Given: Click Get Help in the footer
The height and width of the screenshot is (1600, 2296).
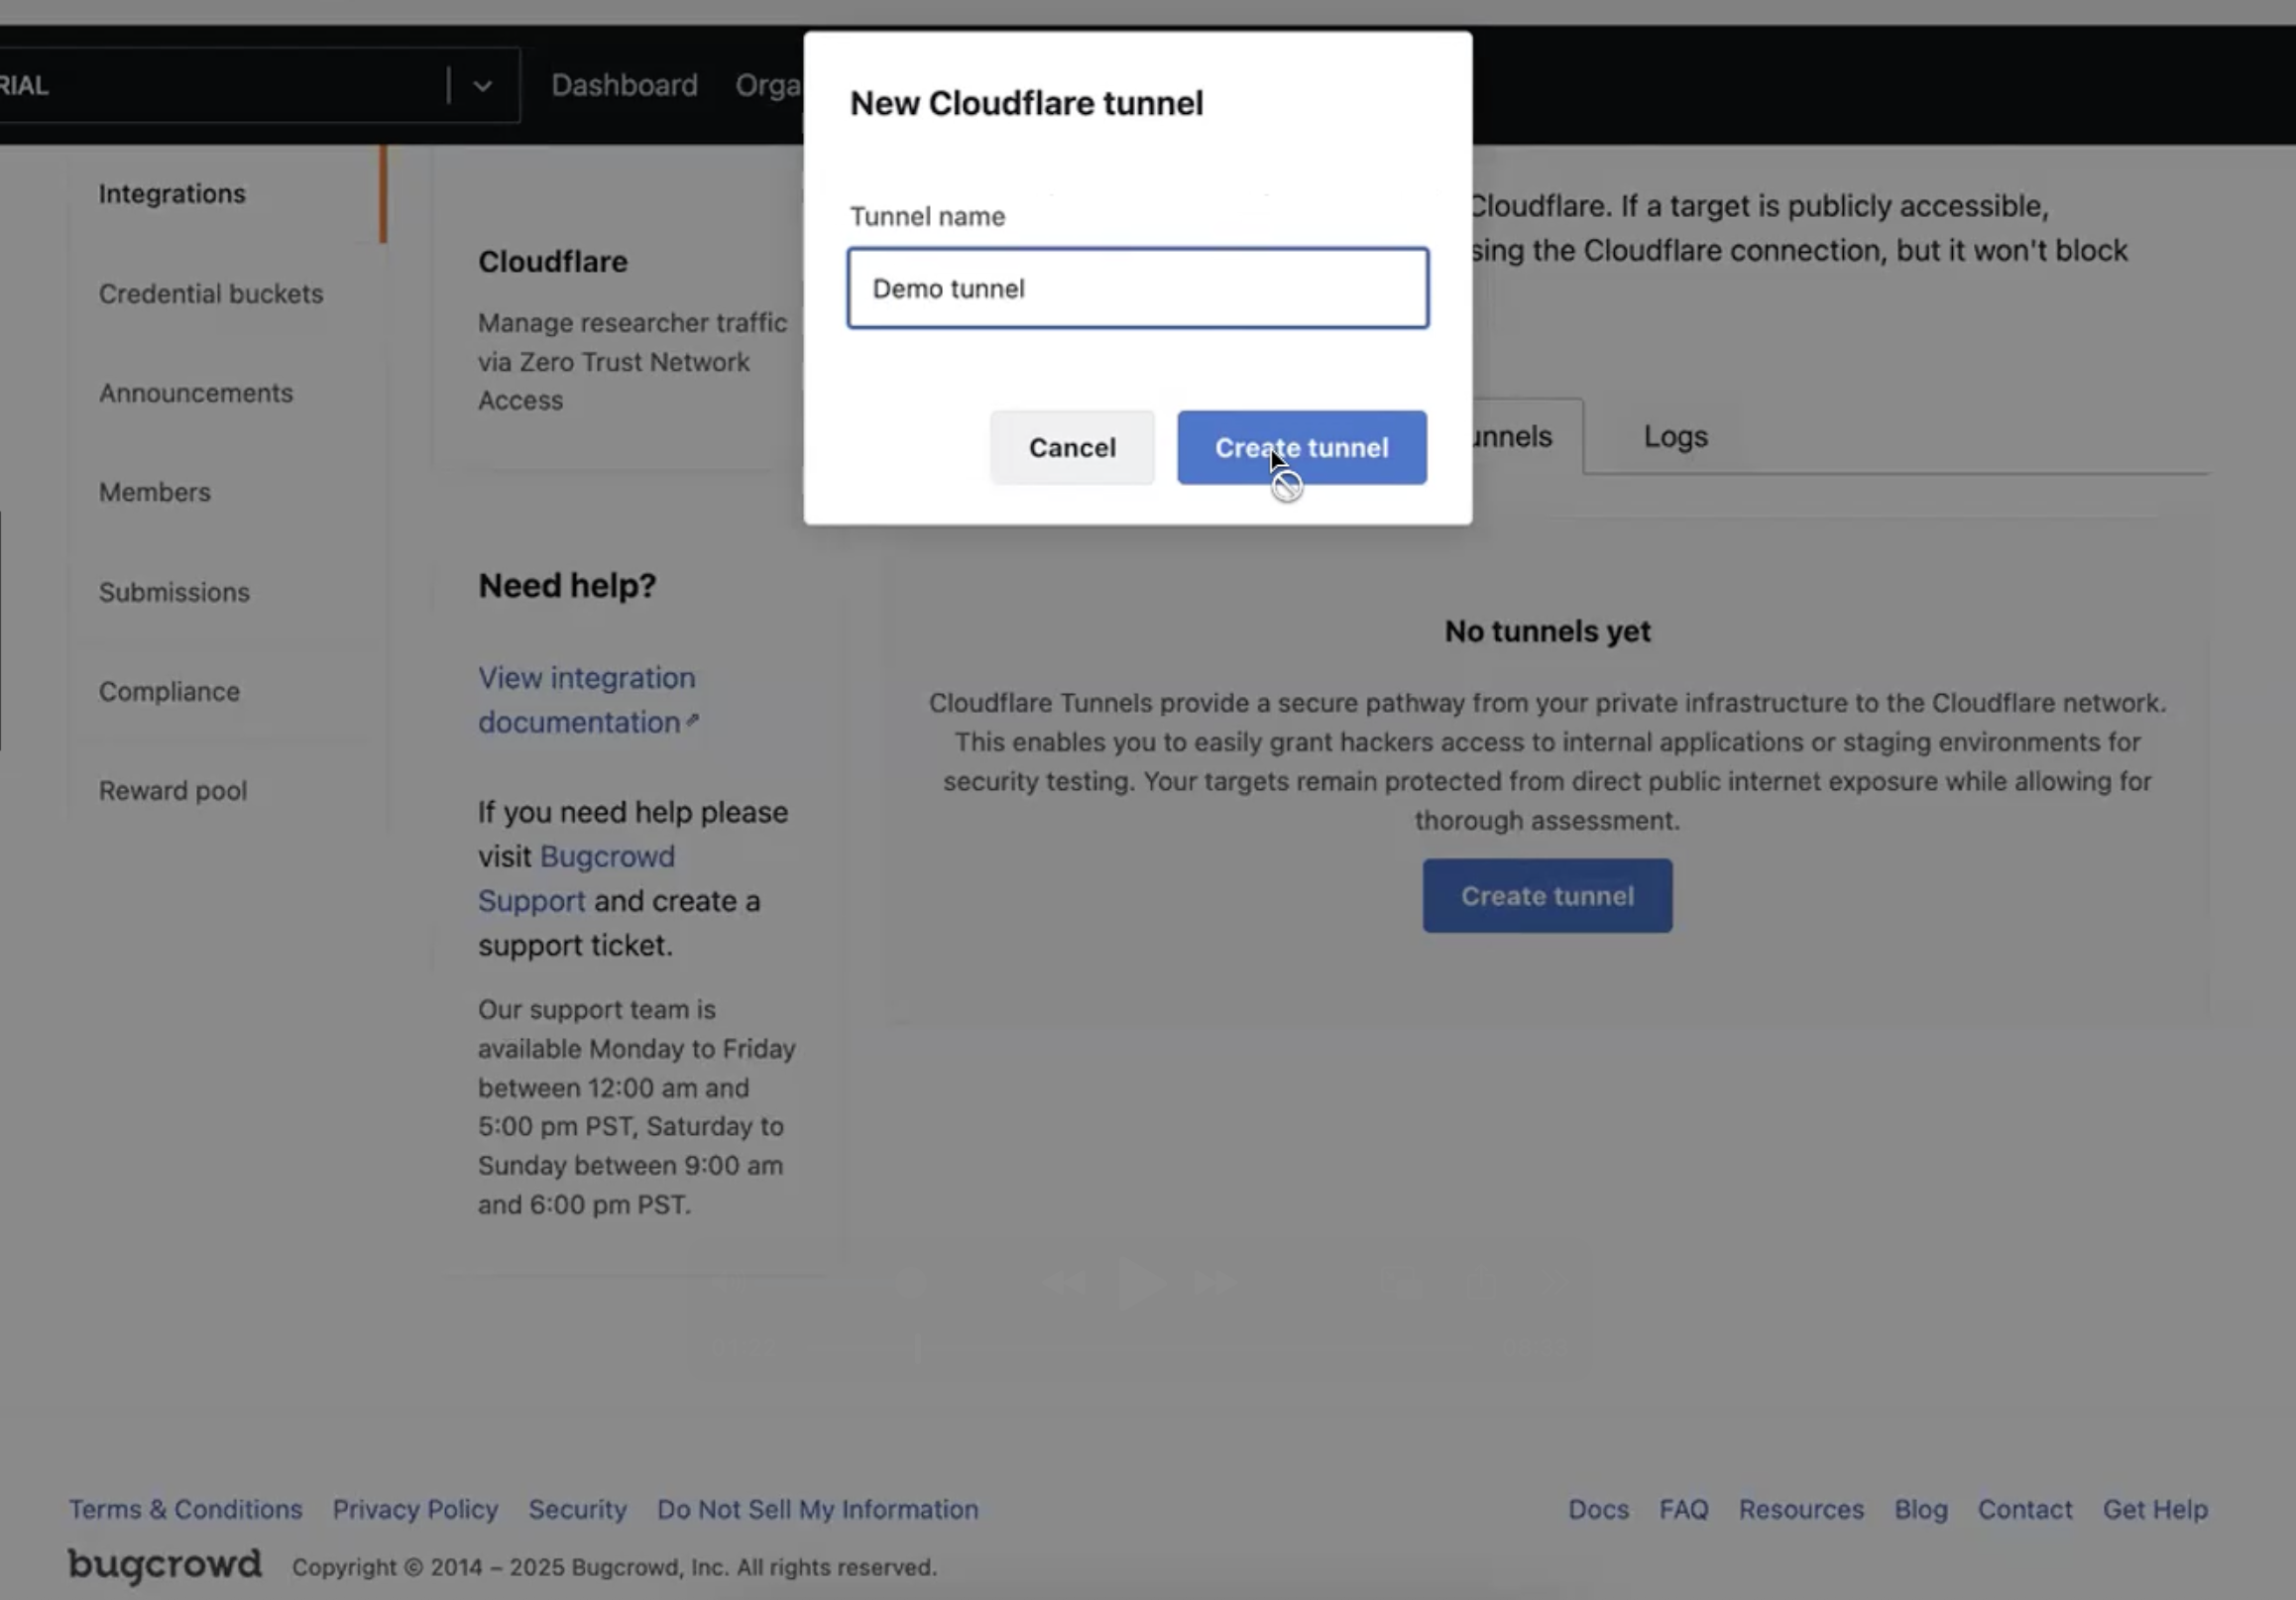Looking at the screenshot, I should tap(2155, 1509).
